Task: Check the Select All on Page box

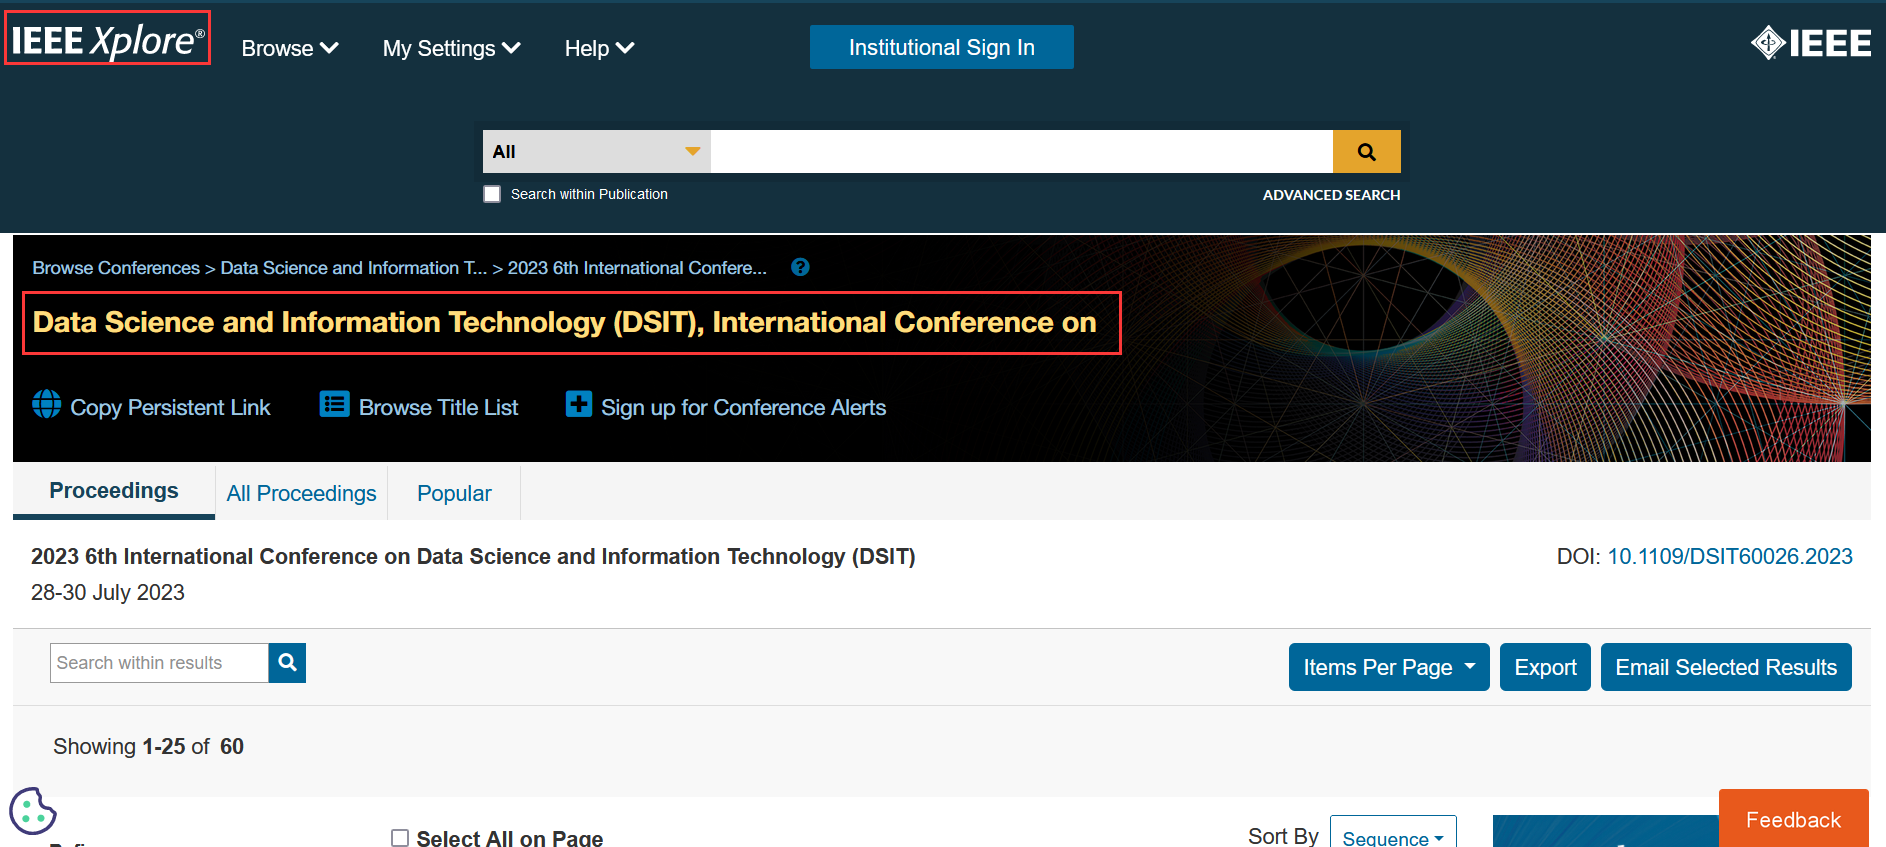Action: (400, 837)
